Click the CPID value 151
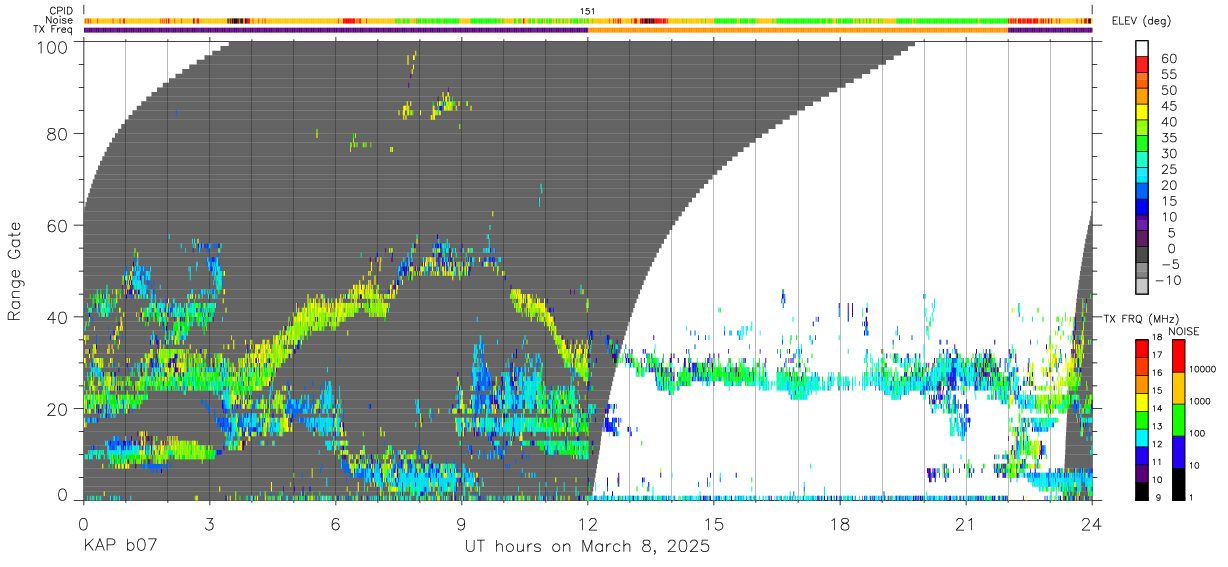 pos(588,11)
